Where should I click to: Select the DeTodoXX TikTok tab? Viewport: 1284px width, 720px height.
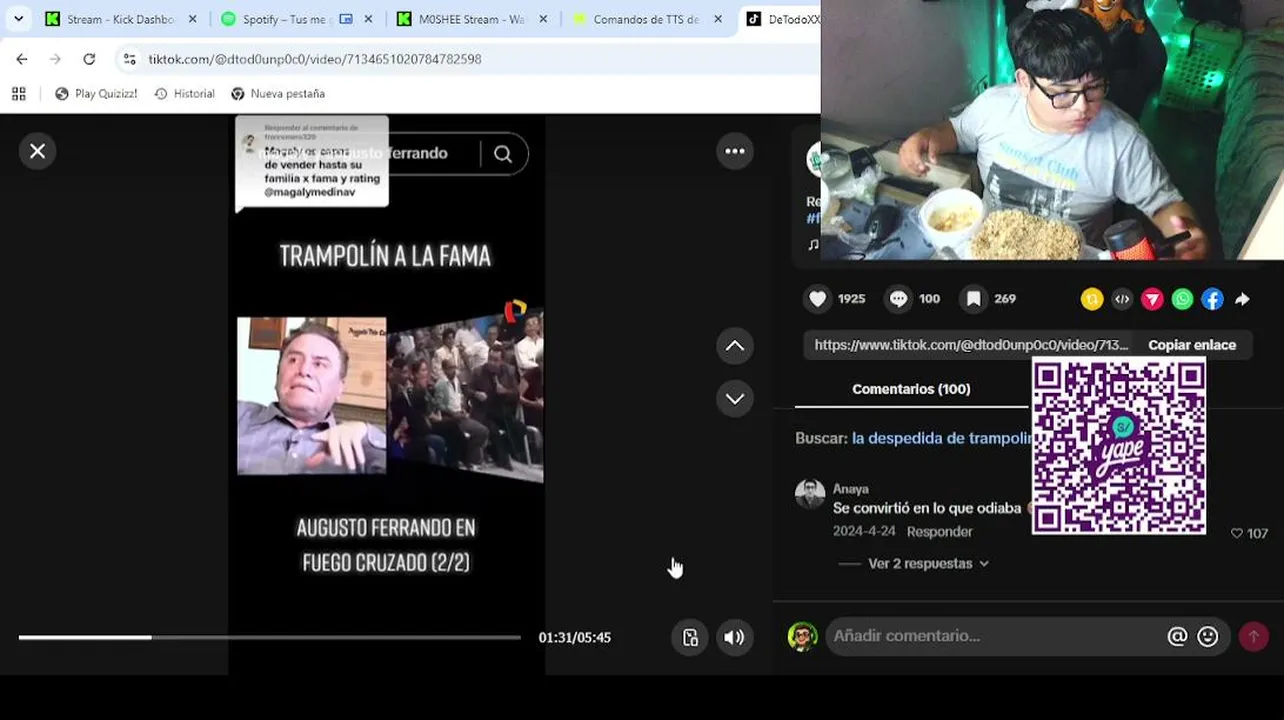tap(780, 19)
